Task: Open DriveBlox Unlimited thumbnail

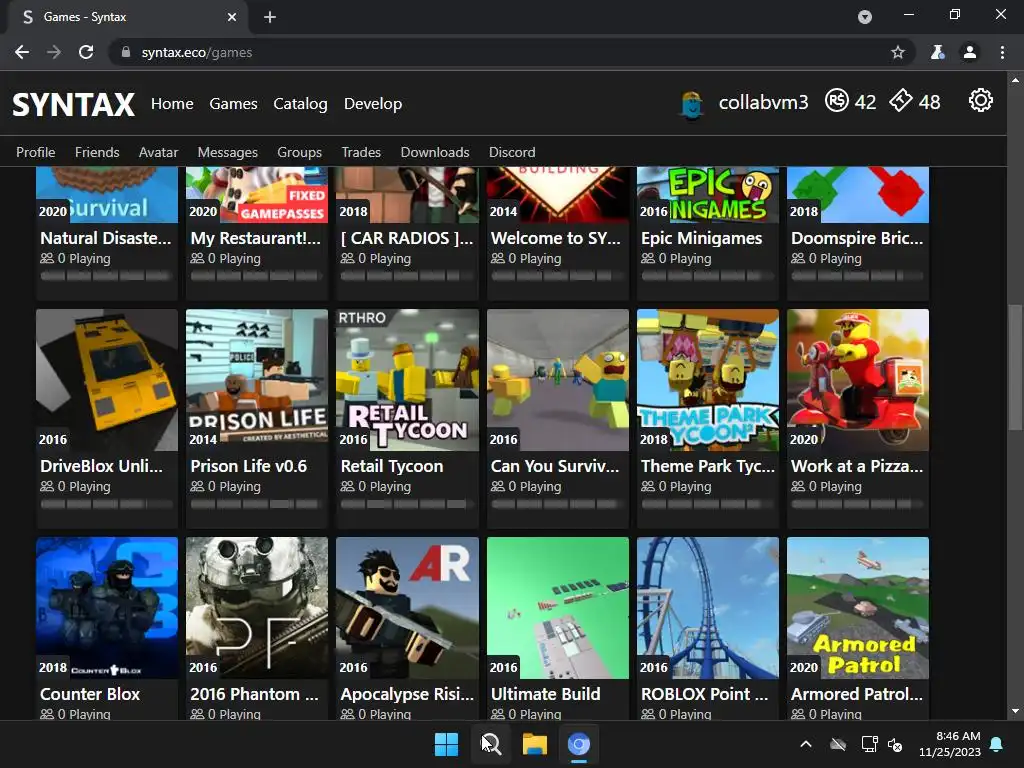Action: click(x=106, y=380)
